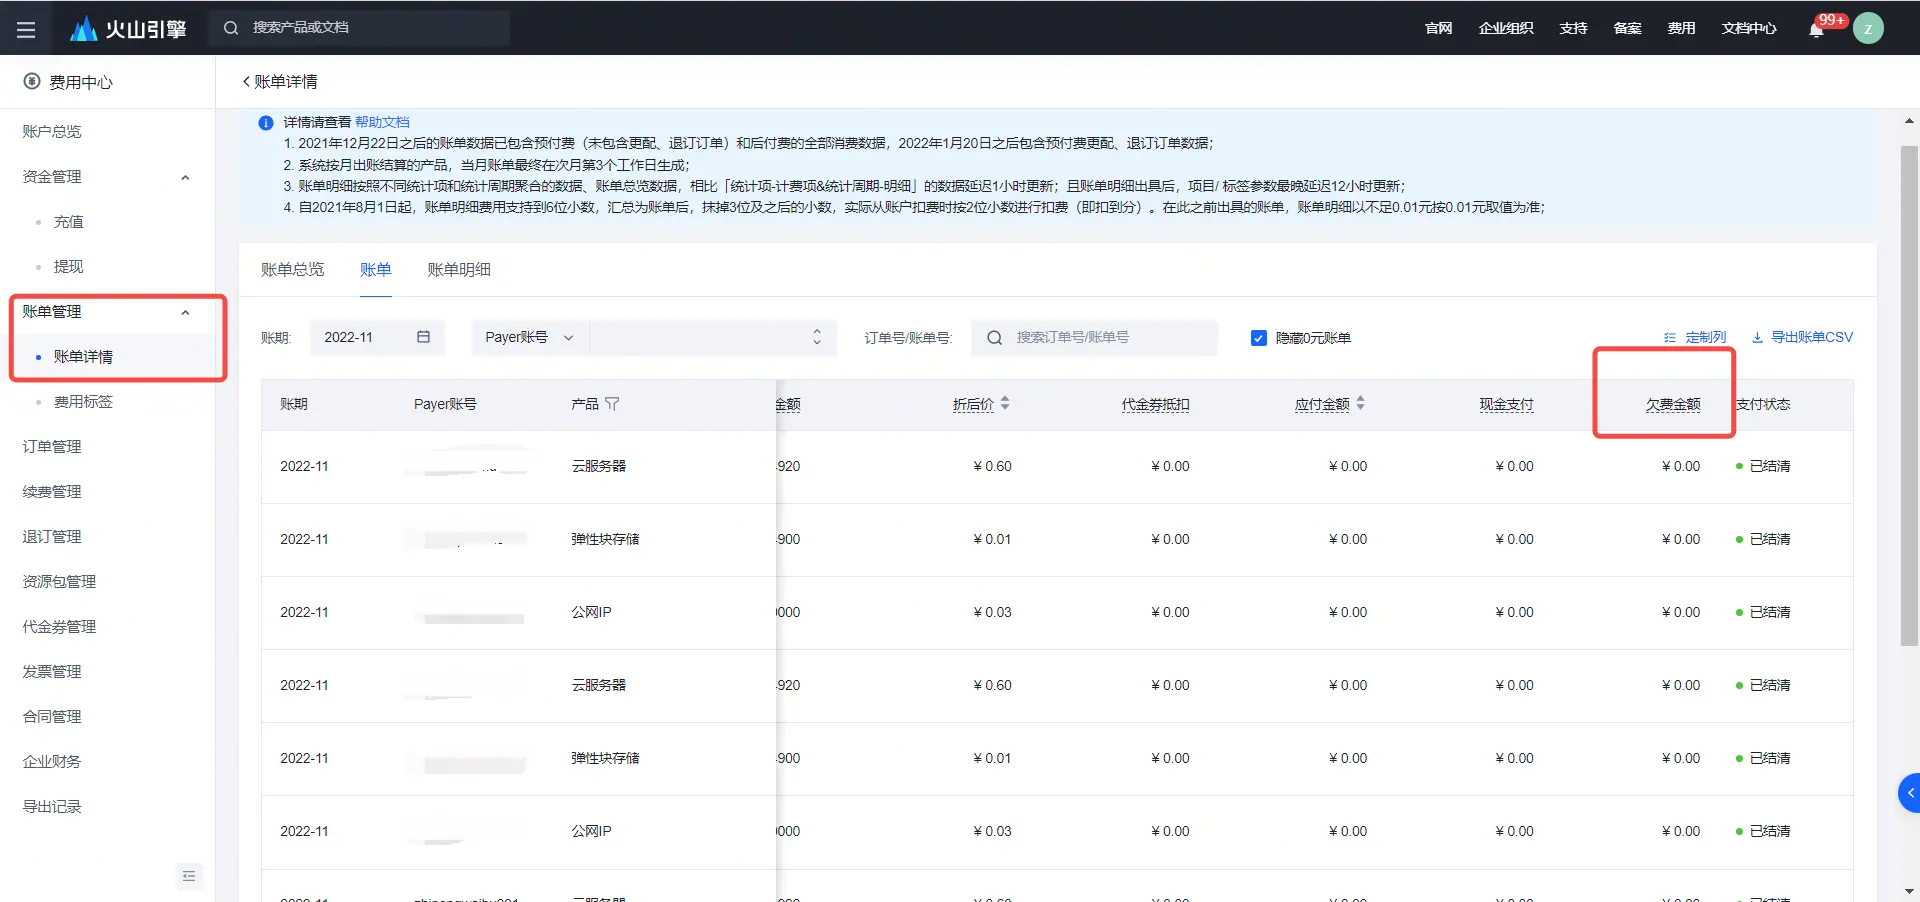
Task: Click the export 导出账单CSV download icon
Action: pyautogui.click(x=1757, y=338)
